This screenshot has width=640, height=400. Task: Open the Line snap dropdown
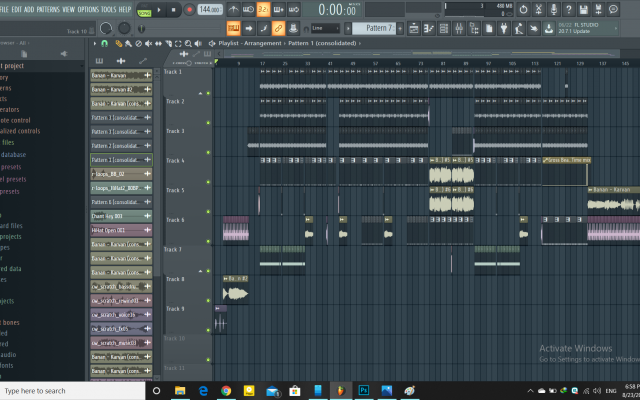pyautogui.click(x=325, y=29)
